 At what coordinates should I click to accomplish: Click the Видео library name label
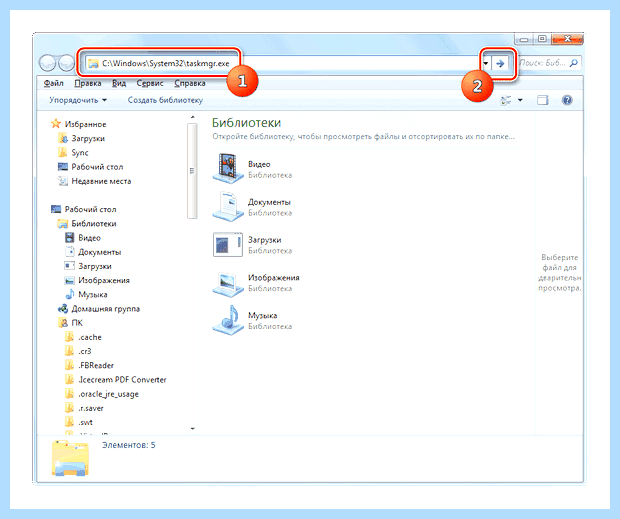point(259,164)
